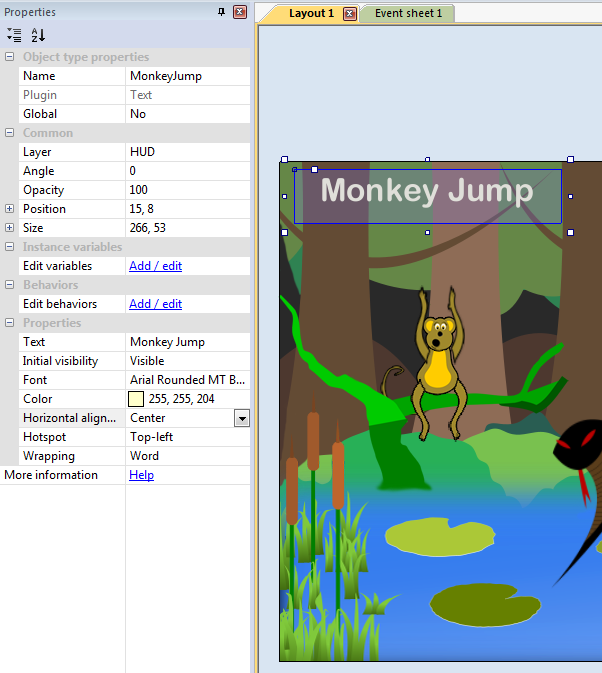Image resolution: width=602 pixels, height=673 pixels.
Task: Close the Layout 1 tab
Action: [x=350, y=14]
